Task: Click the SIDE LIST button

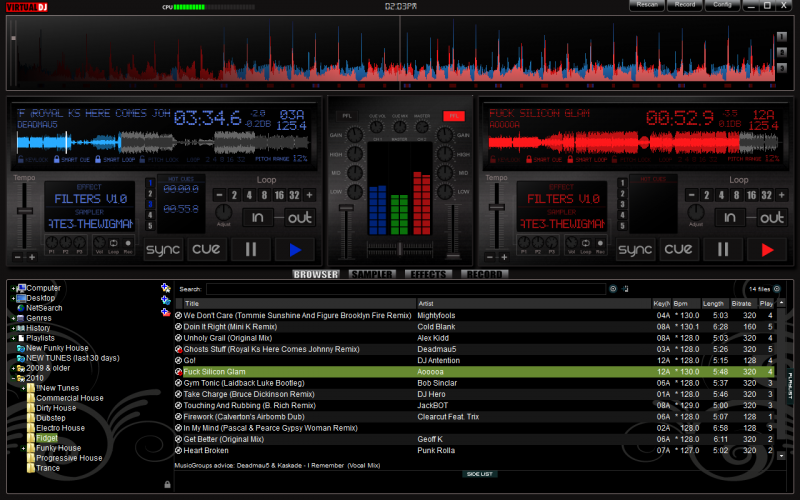Action: point(480,474)
